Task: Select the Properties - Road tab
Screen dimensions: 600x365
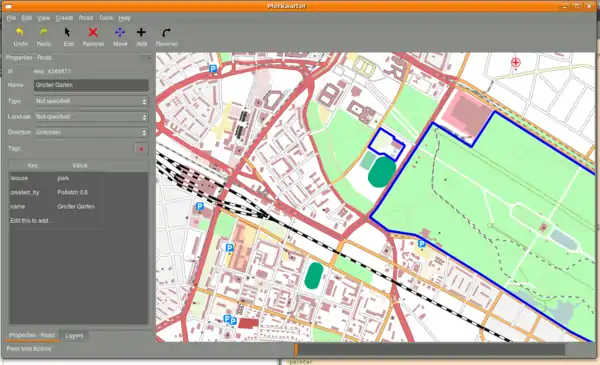Action: pos(32,335)
